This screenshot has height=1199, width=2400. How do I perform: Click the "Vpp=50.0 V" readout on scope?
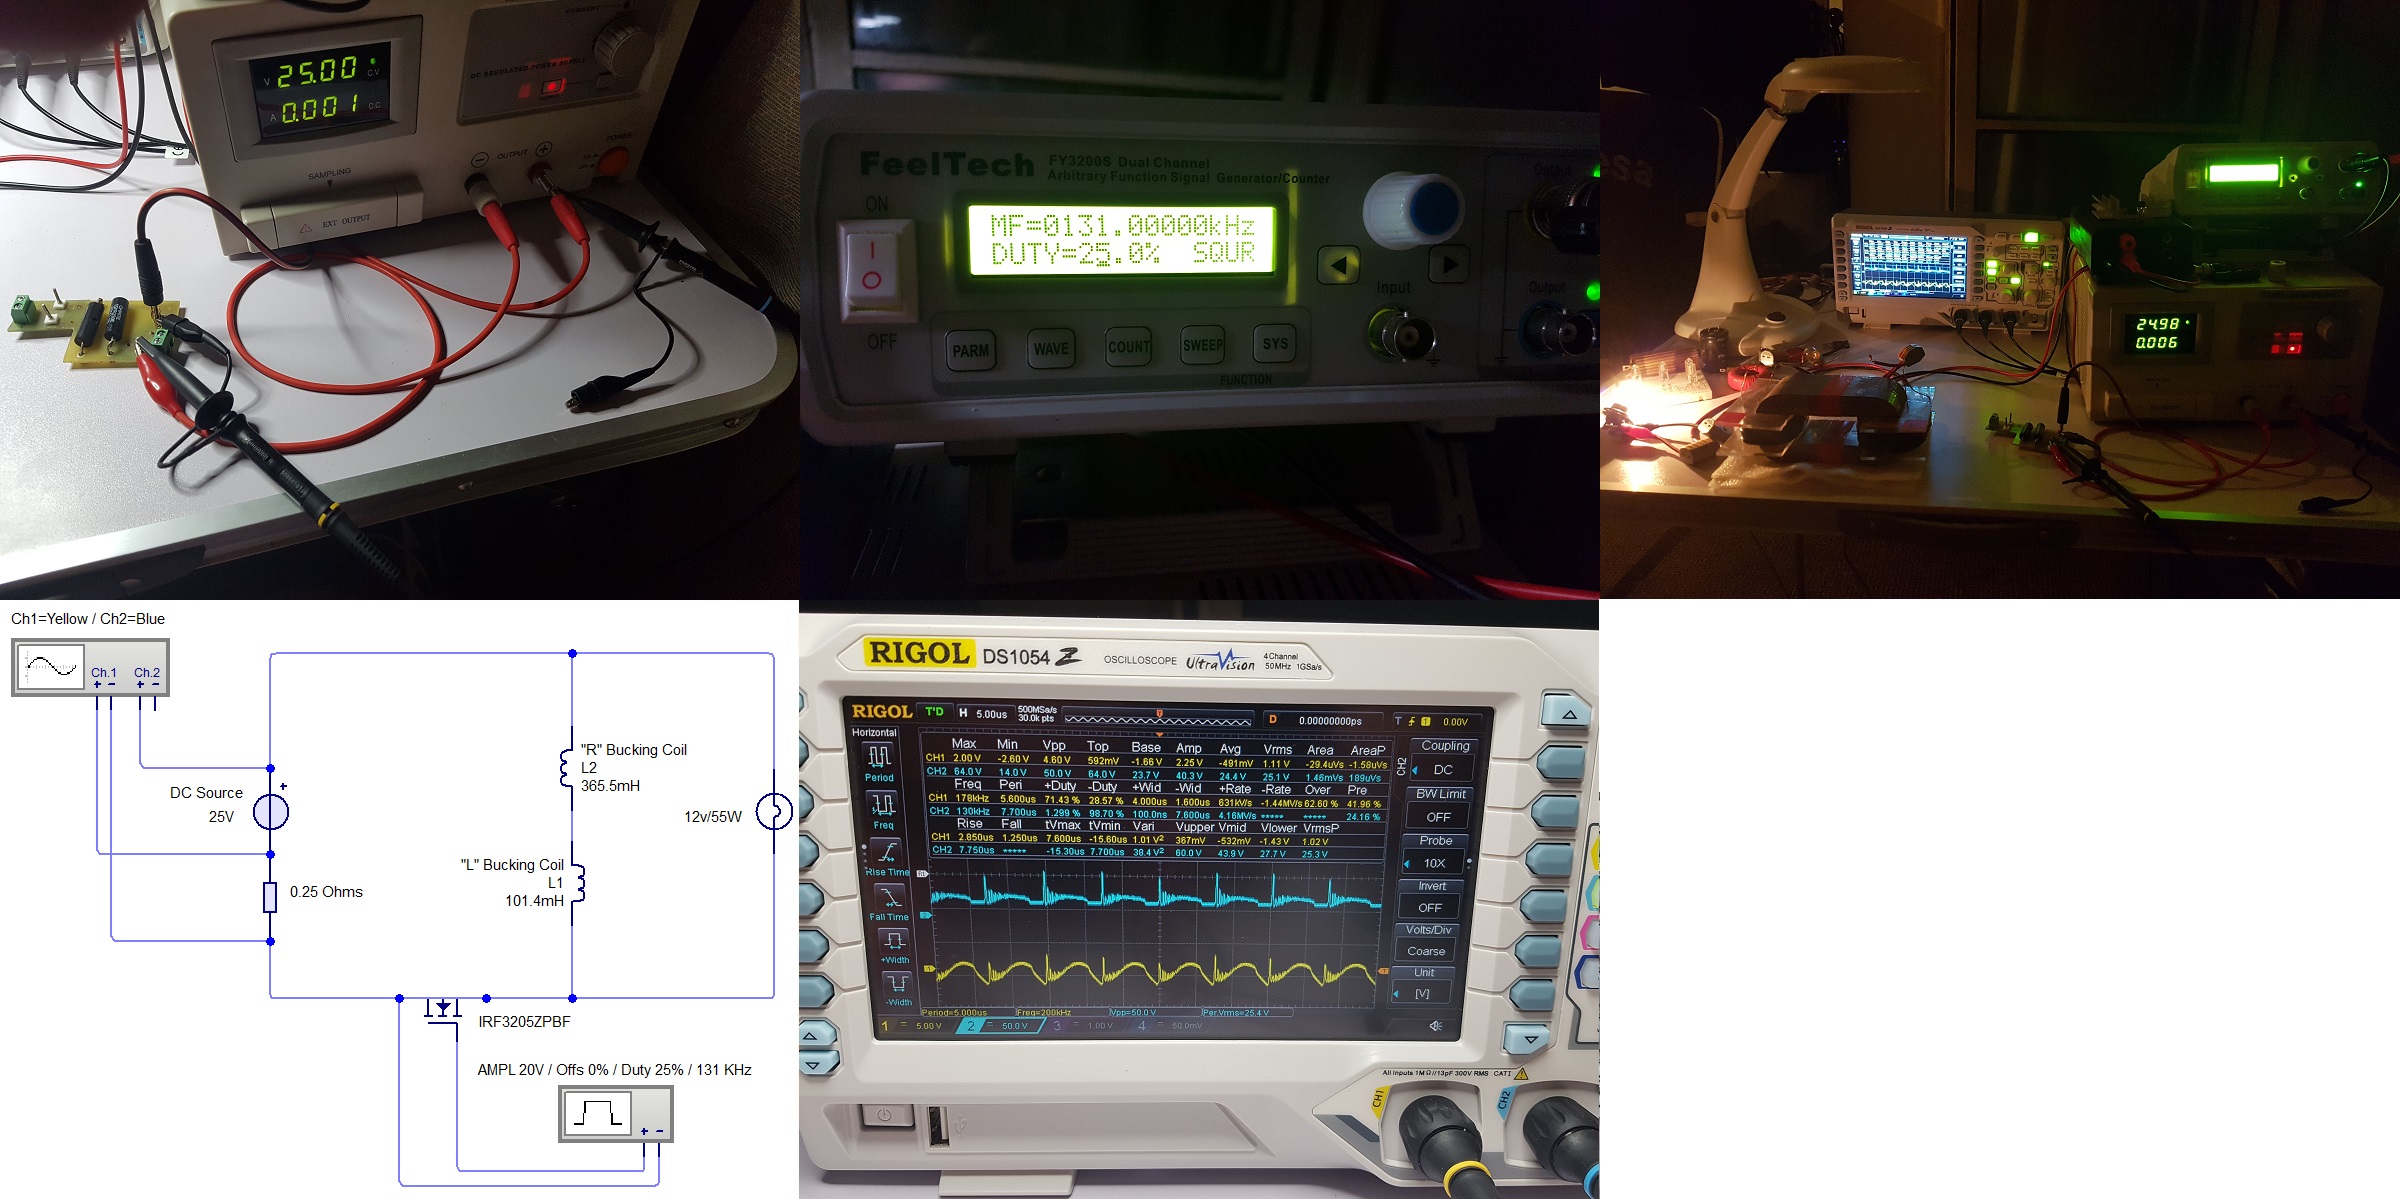click(1132, 1013)
